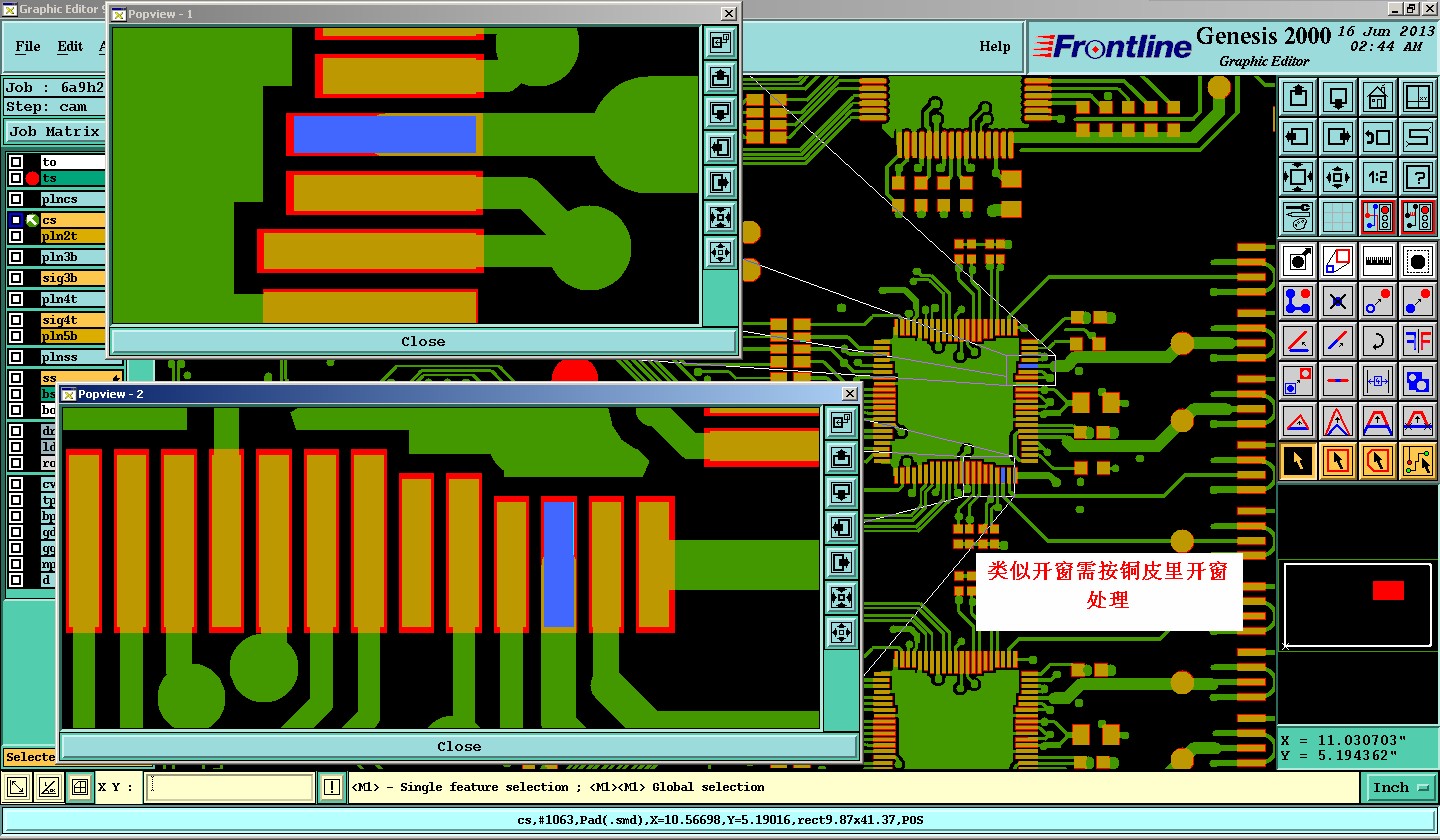This screenshot has height=840, width=1440.
Task: Open the Help menu
Action: (x=994, y=46)
